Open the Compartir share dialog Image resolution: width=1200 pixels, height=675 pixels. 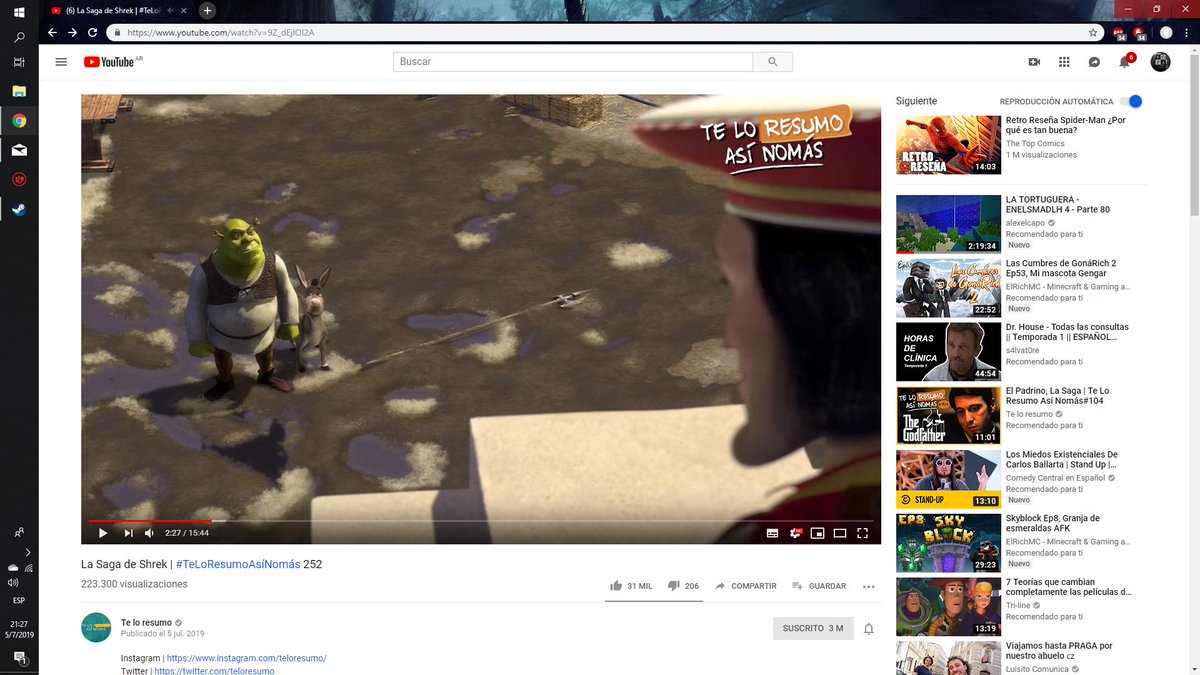pyautogui.click(x=745, y=586)
